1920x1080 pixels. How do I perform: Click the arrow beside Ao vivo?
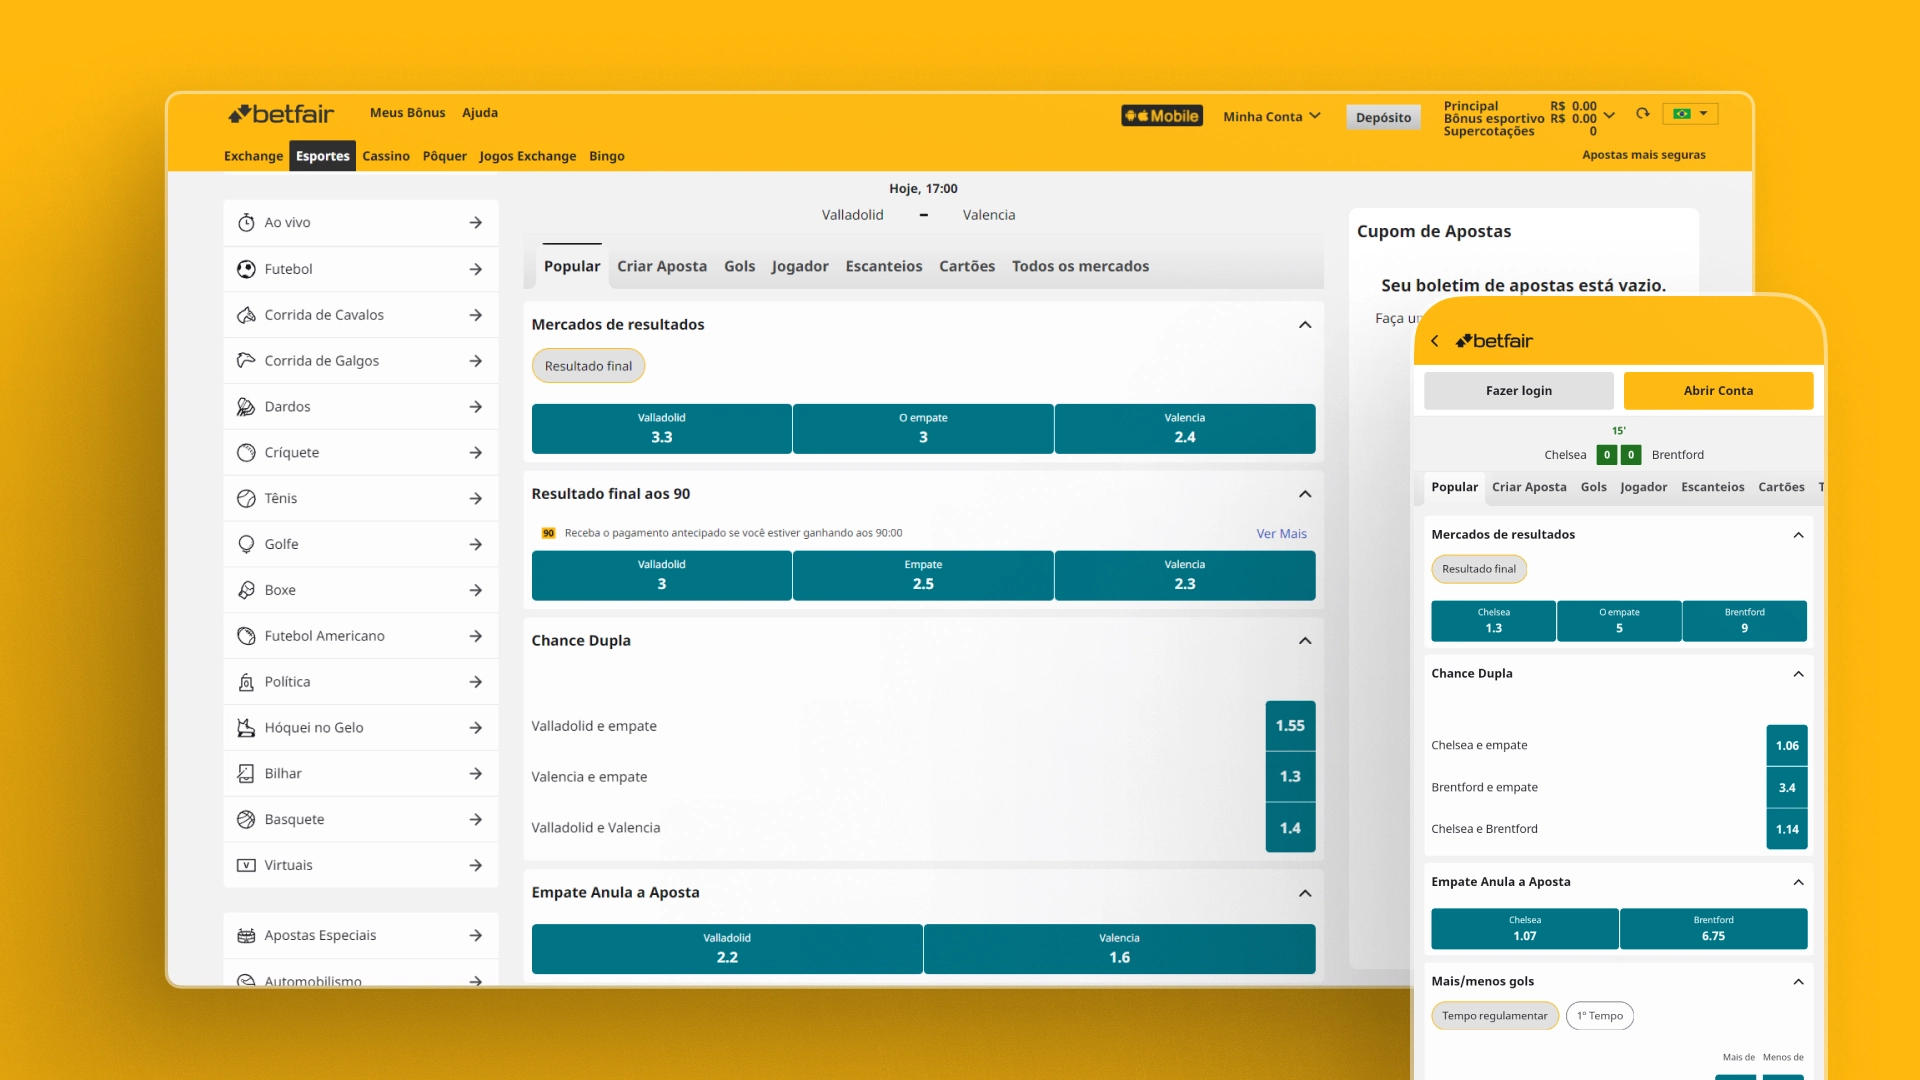[476, 223]
